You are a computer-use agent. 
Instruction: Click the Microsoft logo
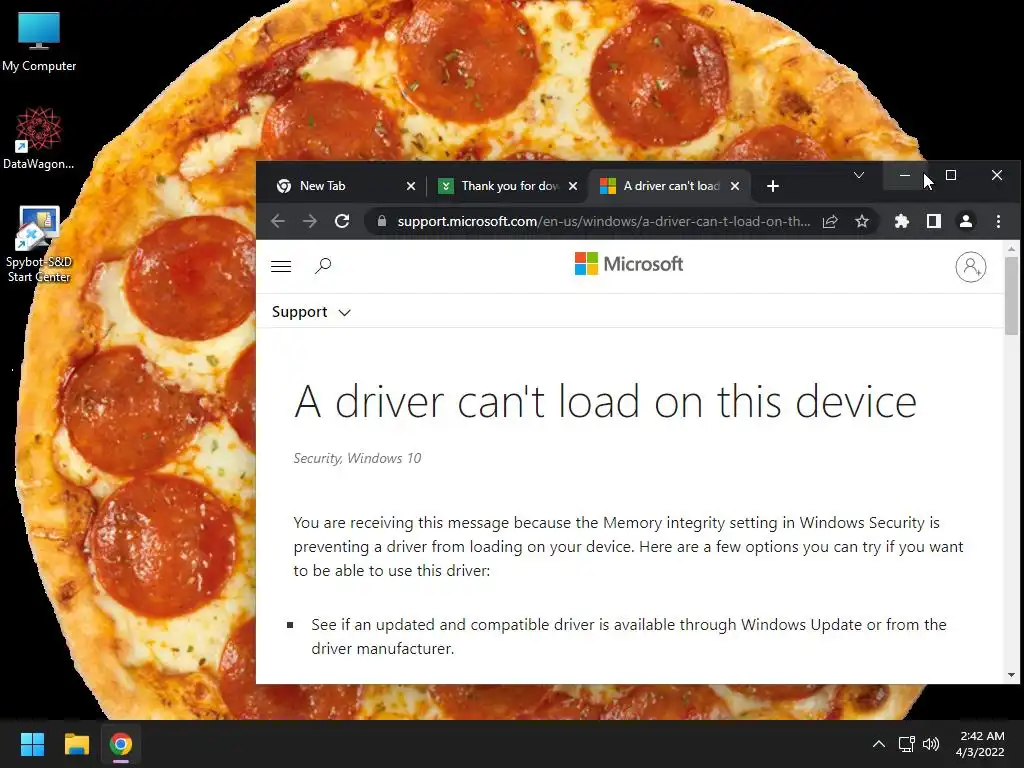pos(629,264)
